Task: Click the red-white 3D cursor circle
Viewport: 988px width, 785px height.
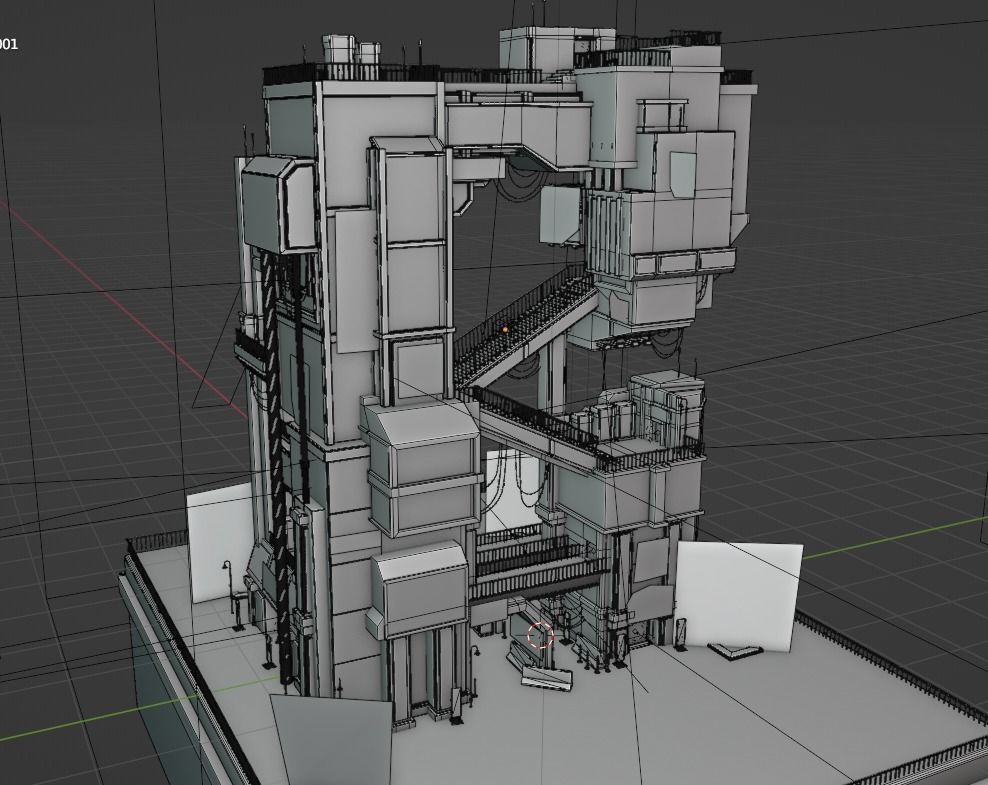Action: coord(540,634)
